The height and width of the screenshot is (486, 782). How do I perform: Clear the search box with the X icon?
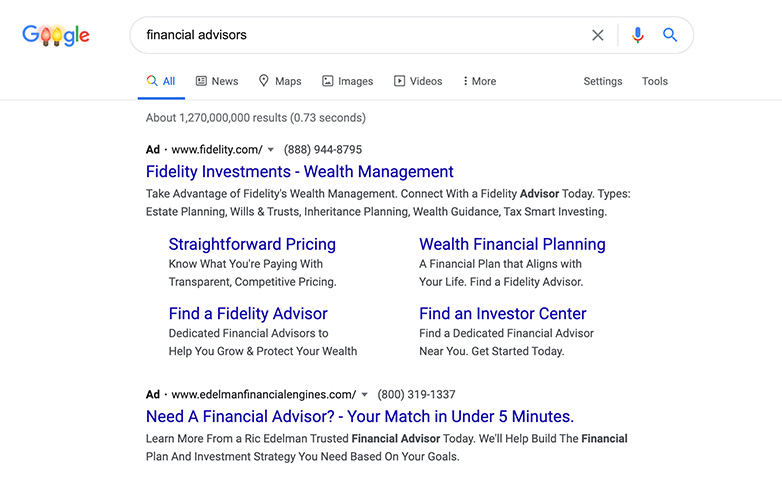click(597, 35)
